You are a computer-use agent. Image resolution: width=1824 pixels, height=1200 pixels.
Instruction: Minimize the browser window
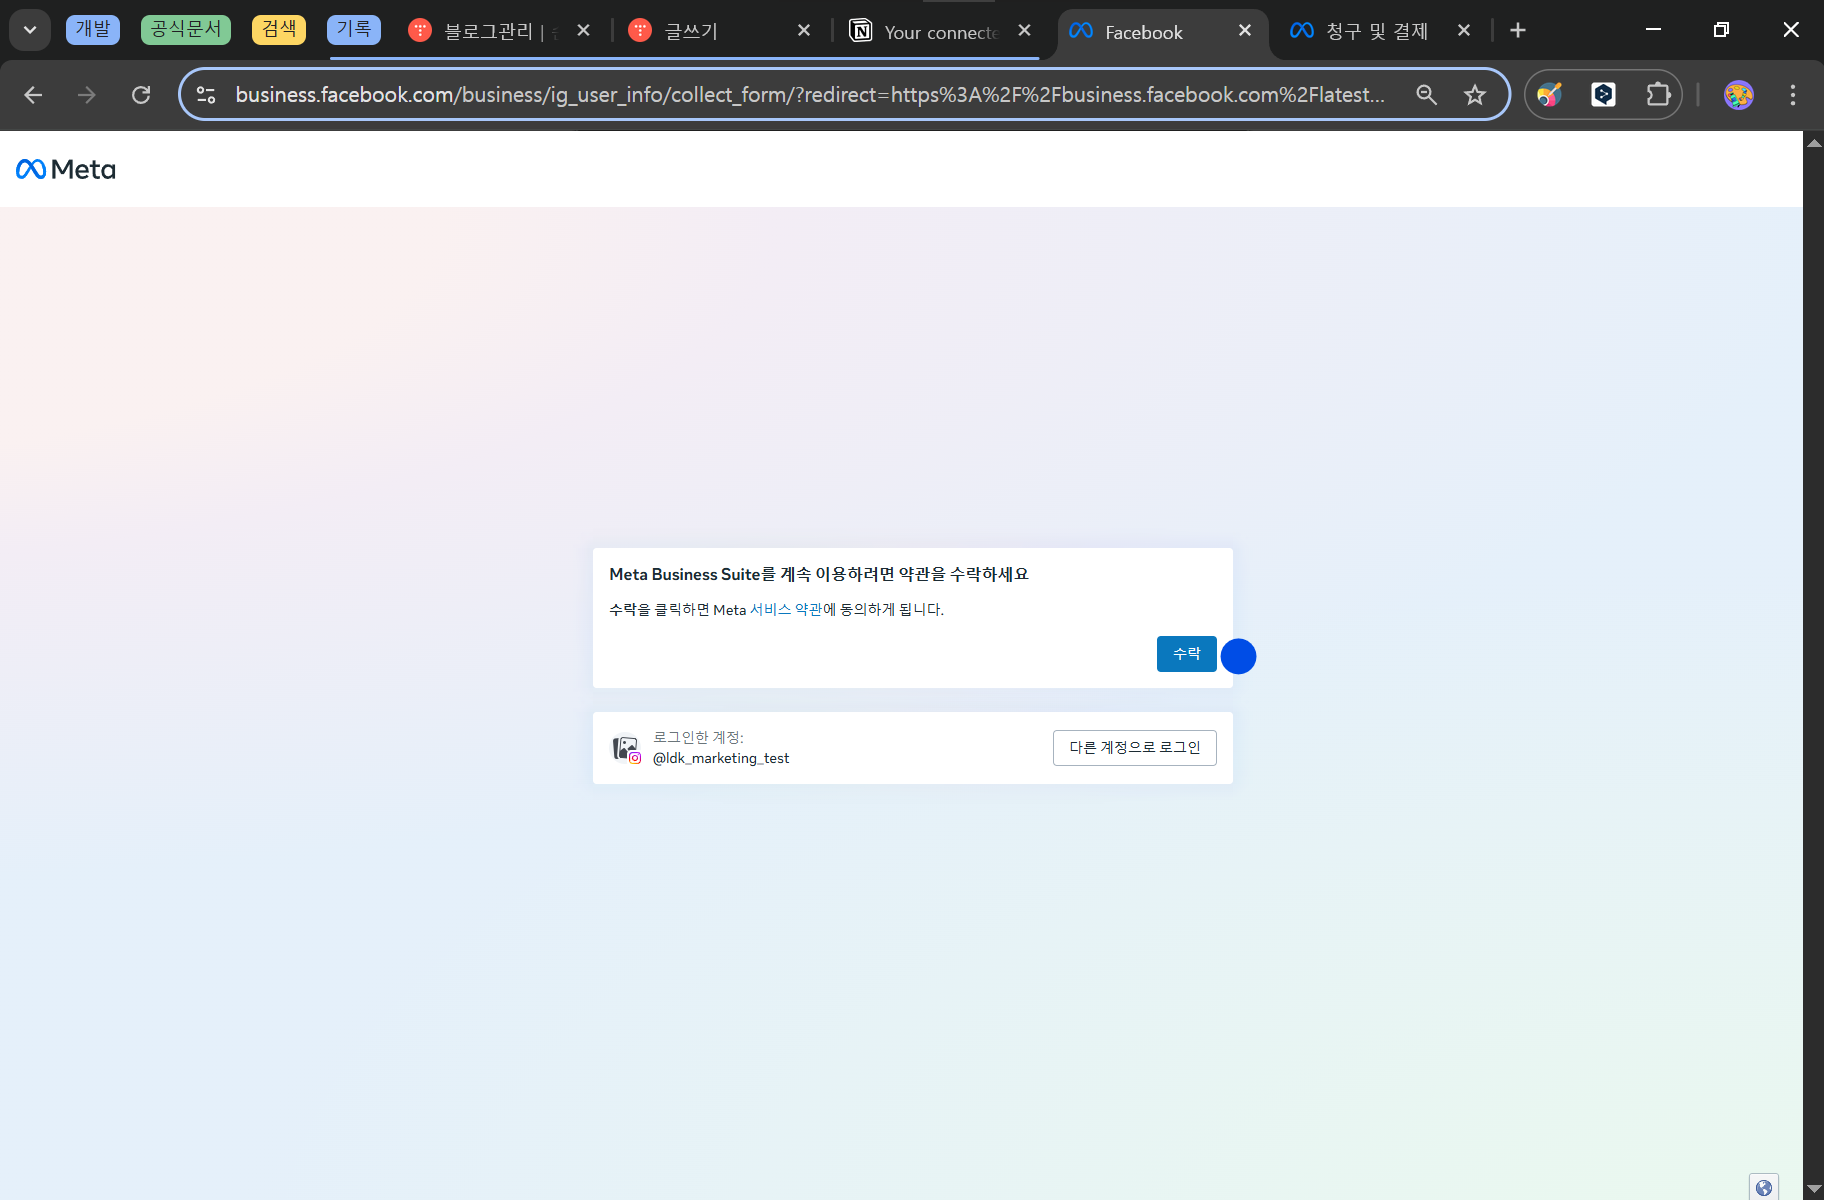click(x=1653, y=30)
